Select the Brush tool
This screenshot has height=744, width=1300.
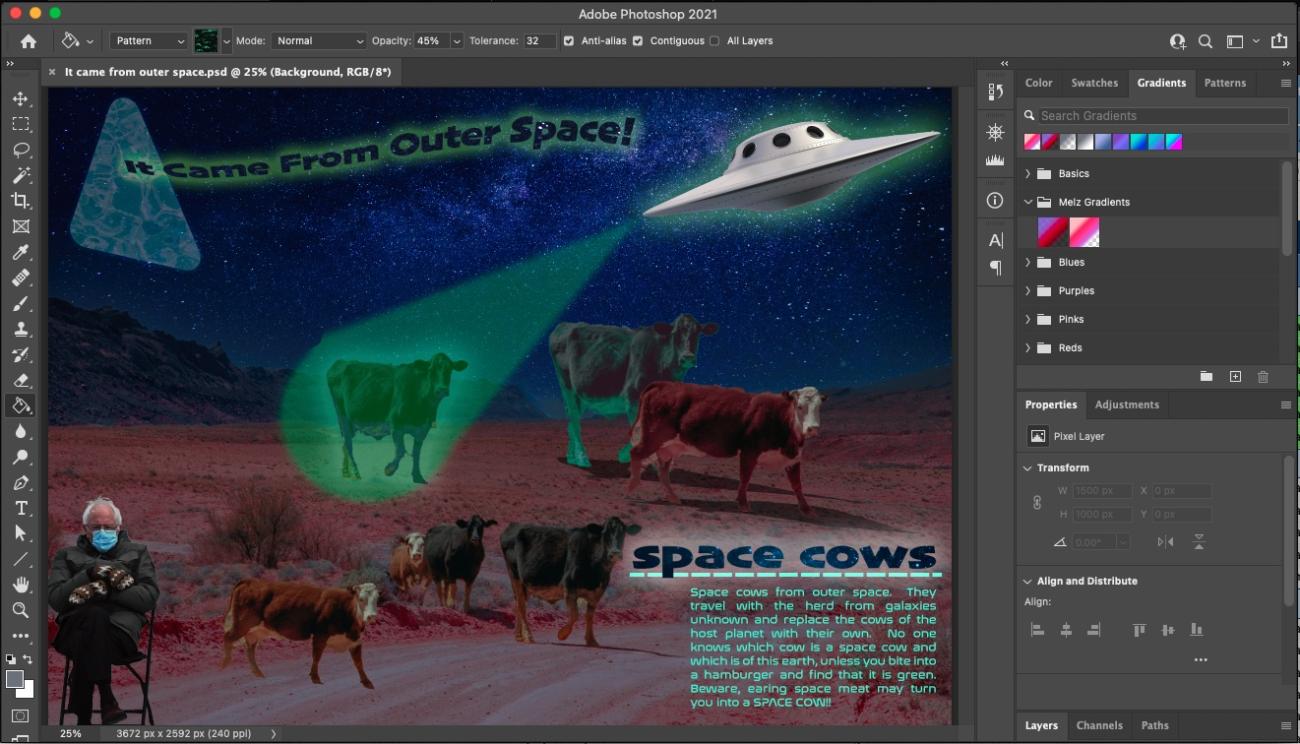(21, 303)
